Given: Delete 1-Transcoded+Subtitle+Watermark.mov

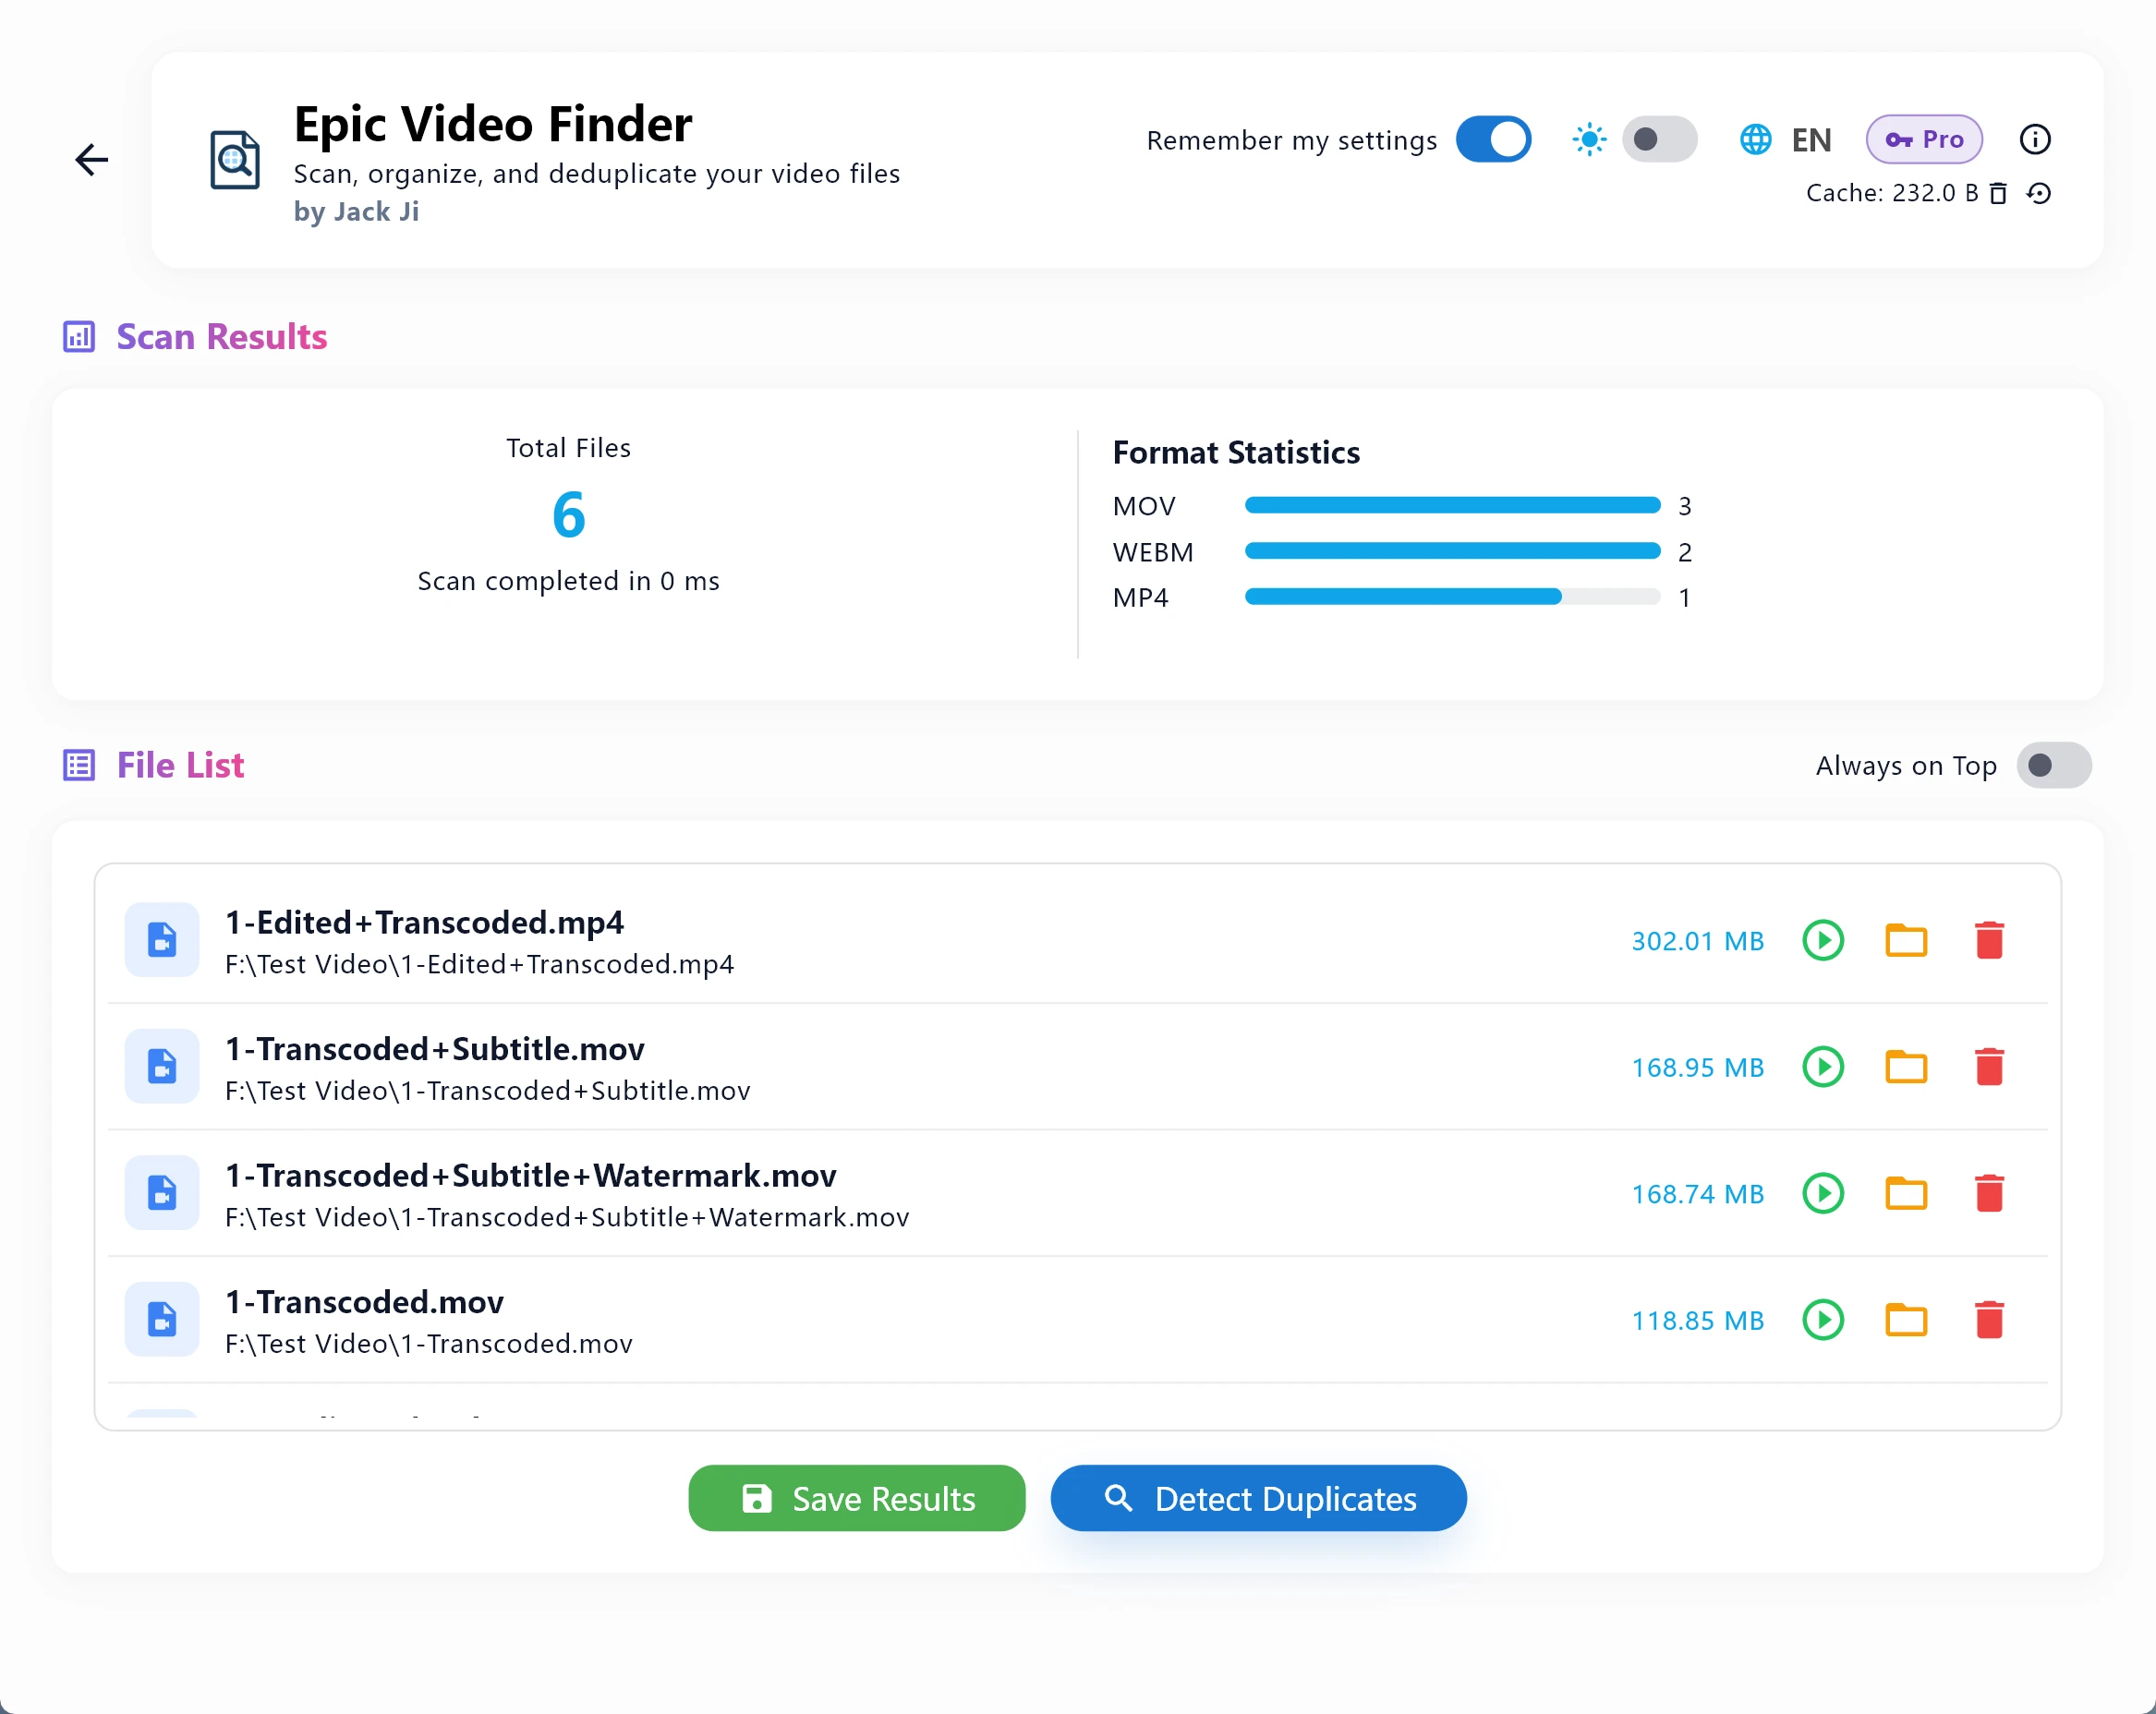Looking at the screenshot, I should pos(1989,1193).
